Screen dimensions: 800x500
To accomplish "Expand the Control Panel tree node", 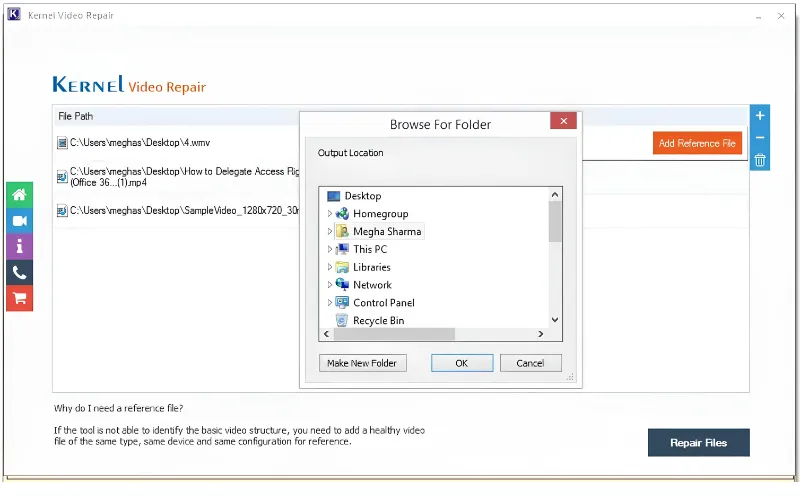I will (330, 303).
